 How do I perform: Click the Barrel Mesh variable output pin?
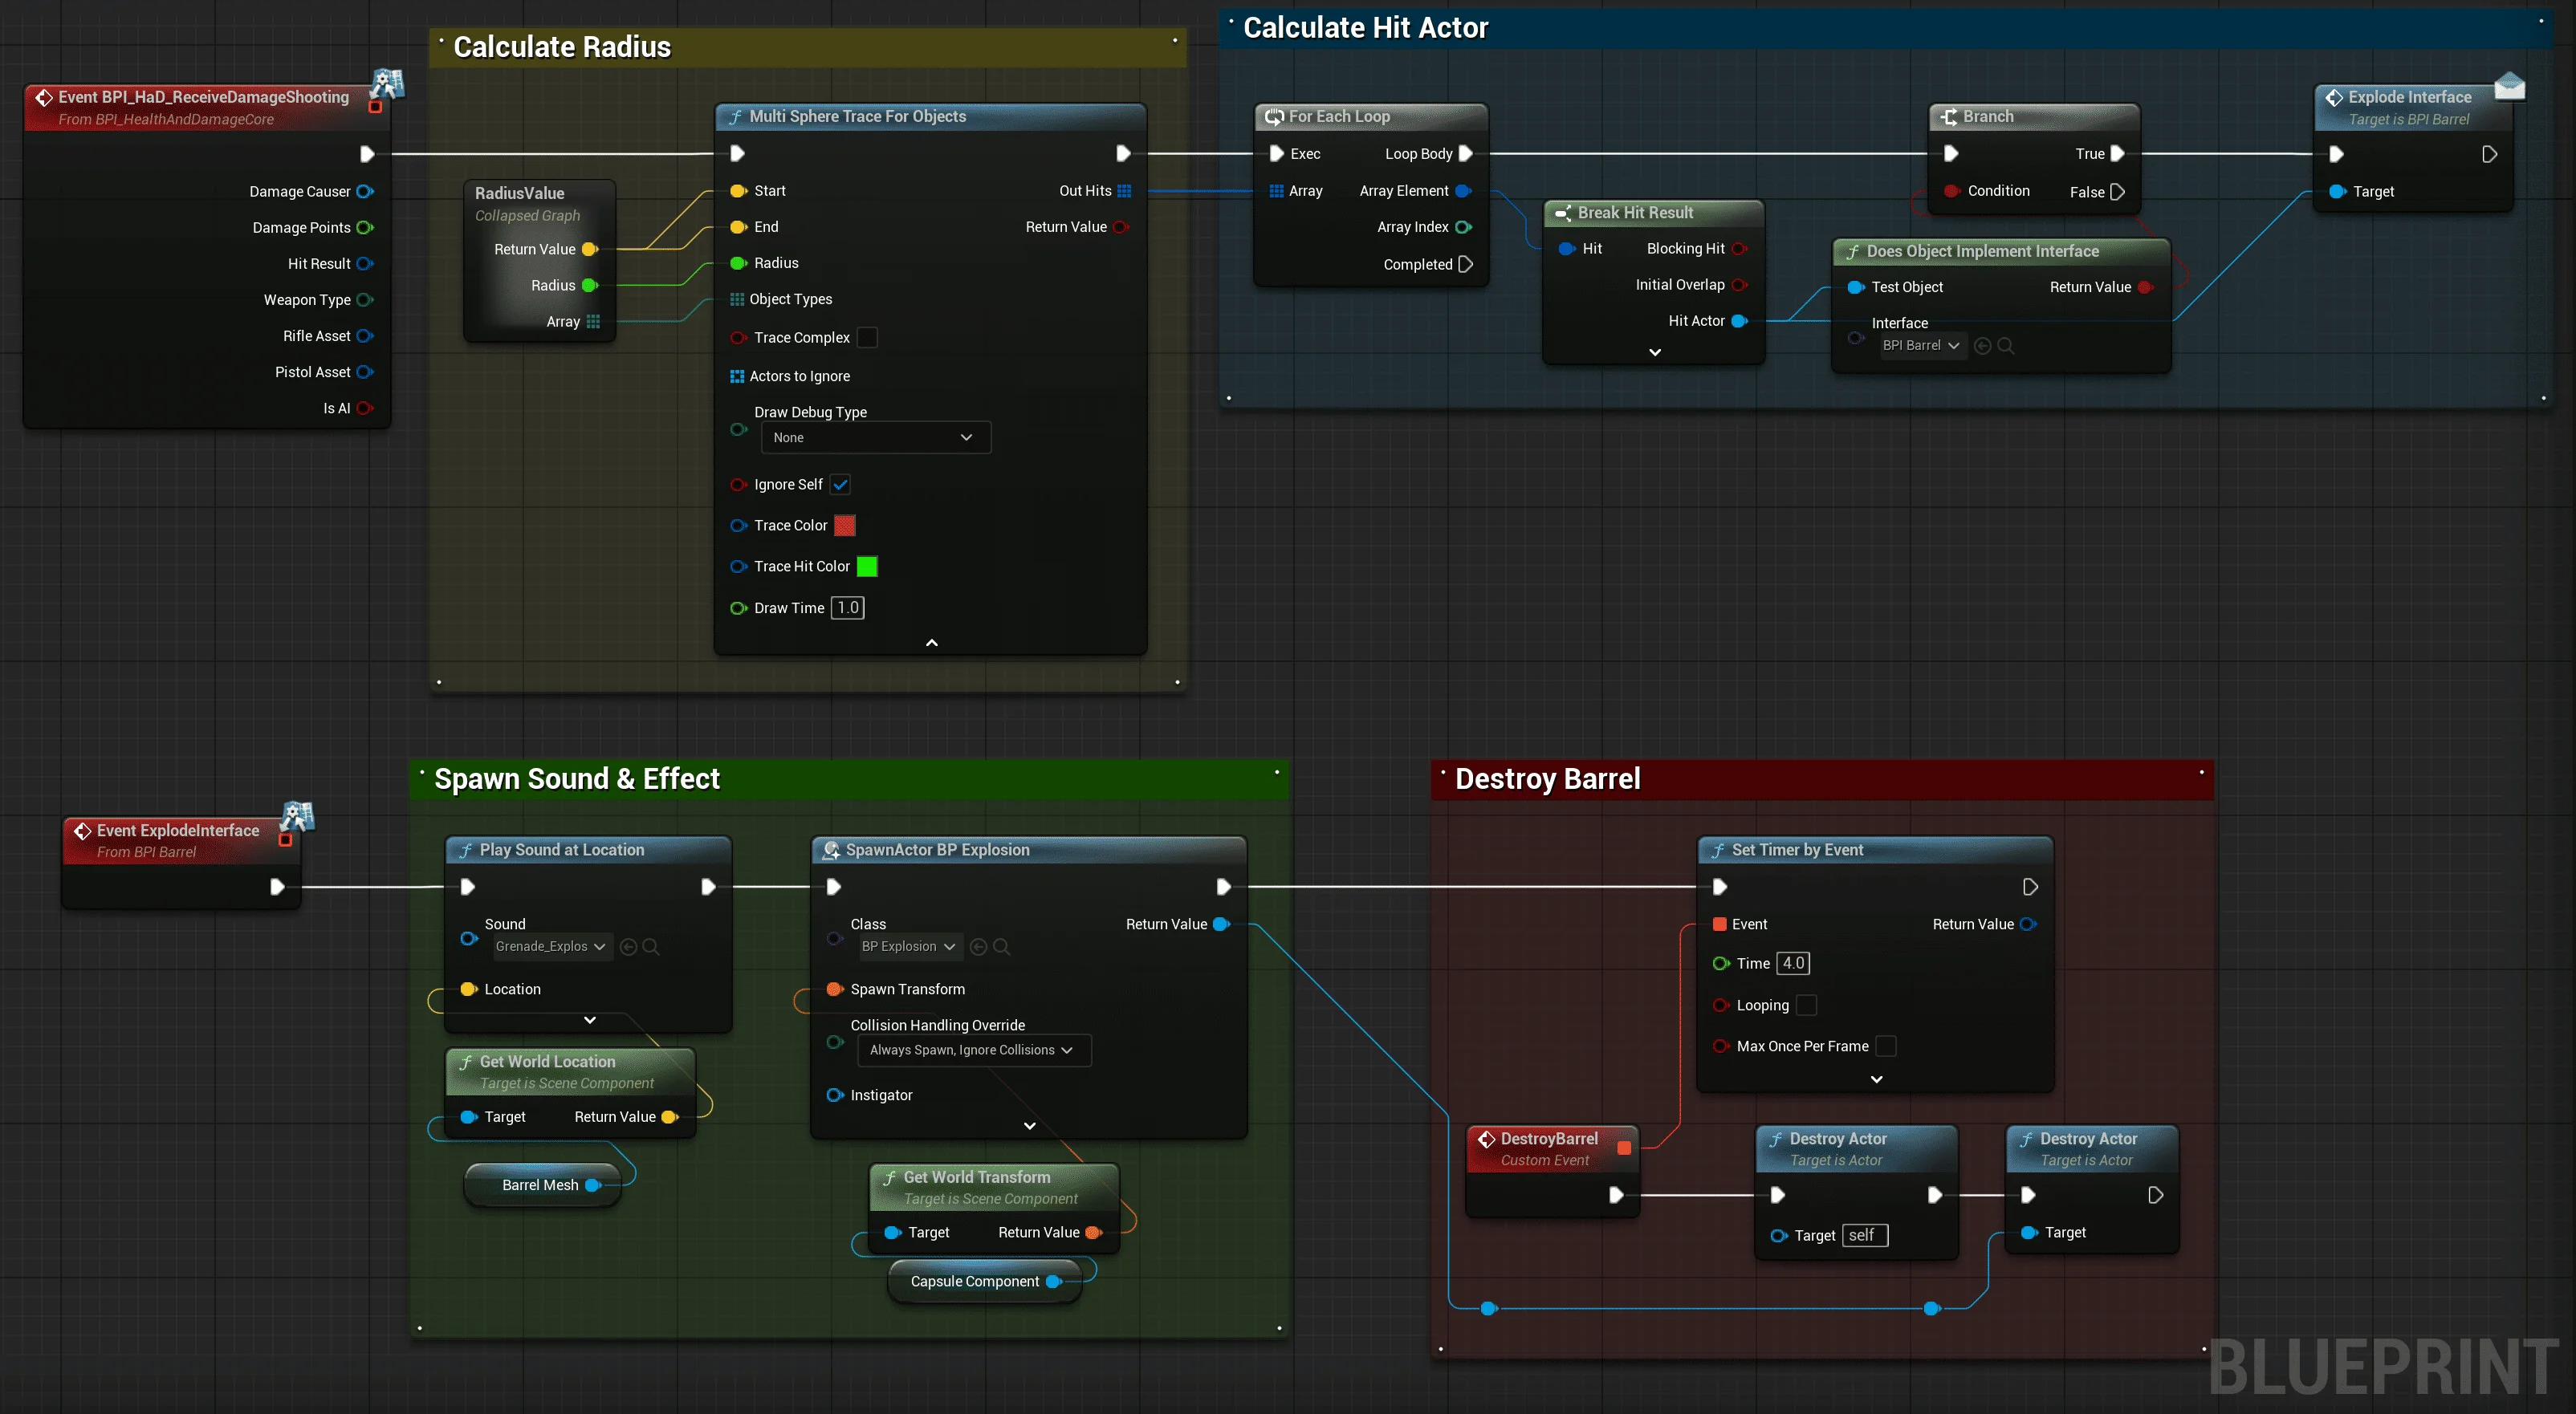[593, 1185]
